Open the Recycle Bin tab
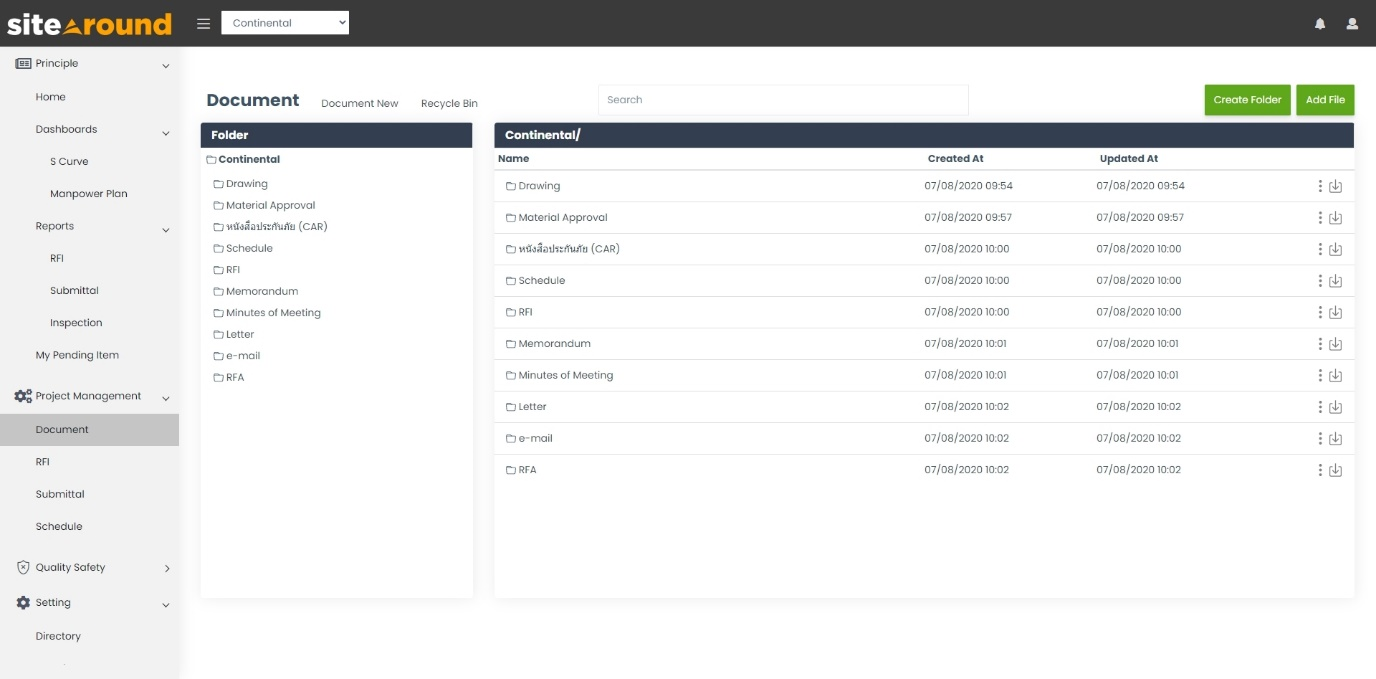 tap(449, 103)
